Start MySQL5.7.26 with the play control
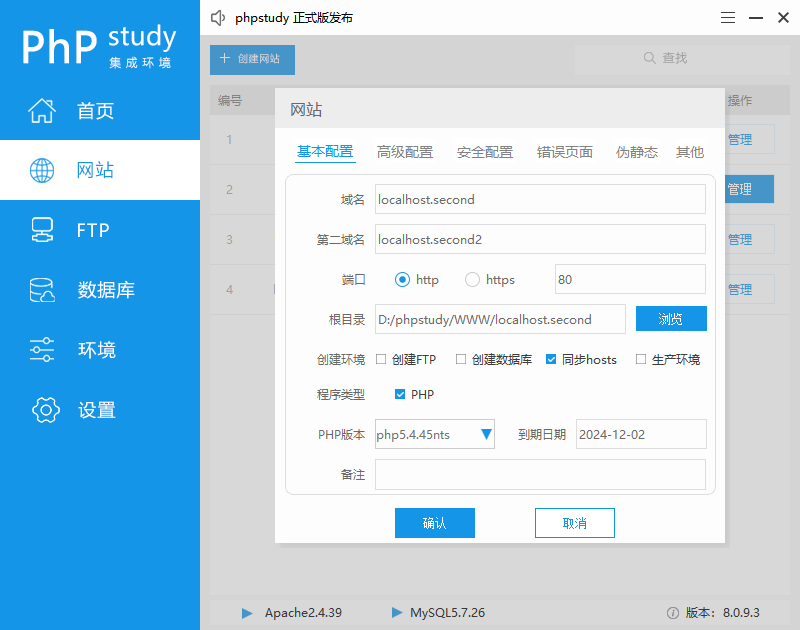The image size is (800, 630). coord(398,612)
